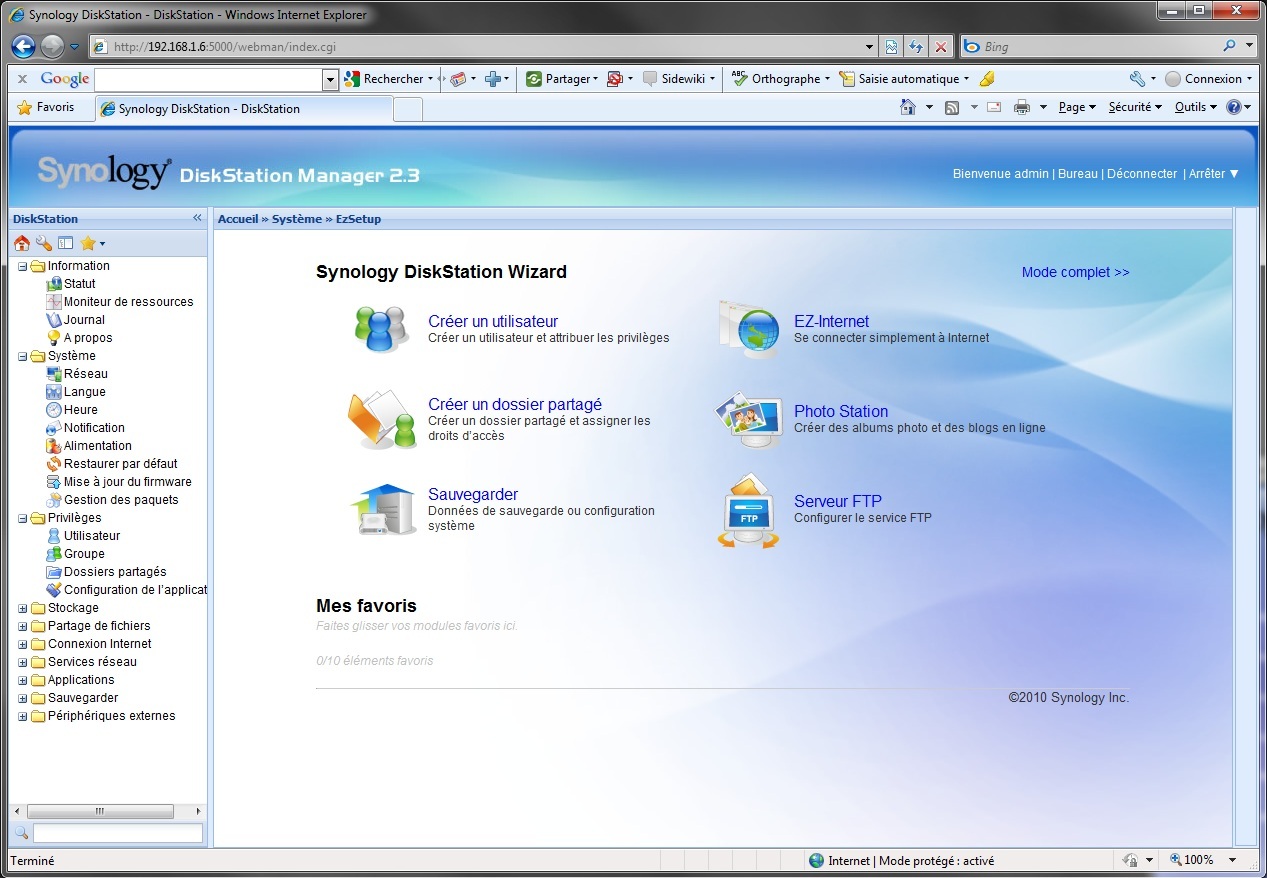Click the Google toolbar search field
1267x878 pixels.
pyautogui.click(x=209, y=79)
